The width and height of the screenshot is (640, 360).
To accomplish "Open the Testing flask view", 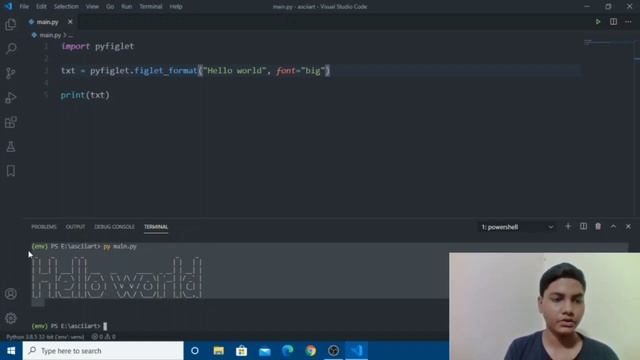I will pos(11,147).
